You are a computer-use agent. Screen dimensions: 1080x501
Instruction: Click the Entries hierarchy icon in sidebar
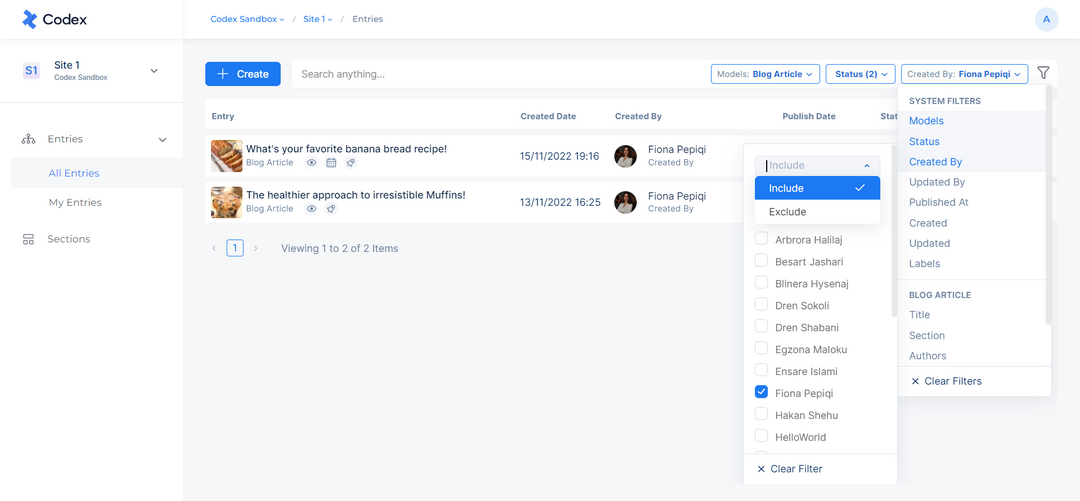[28, 139]
